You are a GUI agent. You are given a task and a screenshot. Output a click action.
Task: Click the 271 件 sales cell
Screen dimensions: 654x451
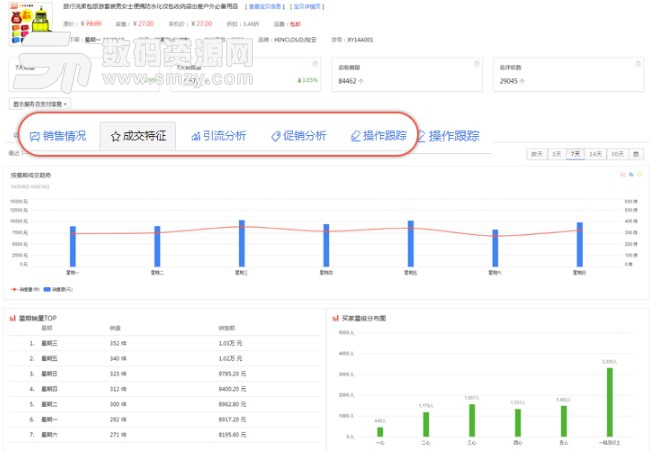118,435
